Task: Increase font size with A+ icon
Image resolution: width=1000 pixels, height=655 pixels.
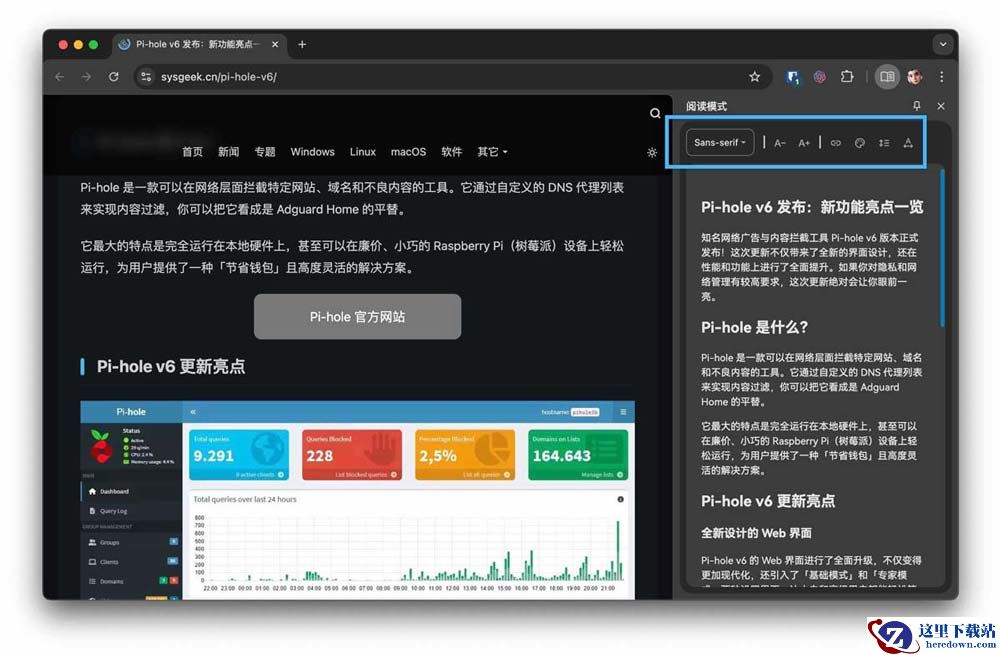Action: 804,143
